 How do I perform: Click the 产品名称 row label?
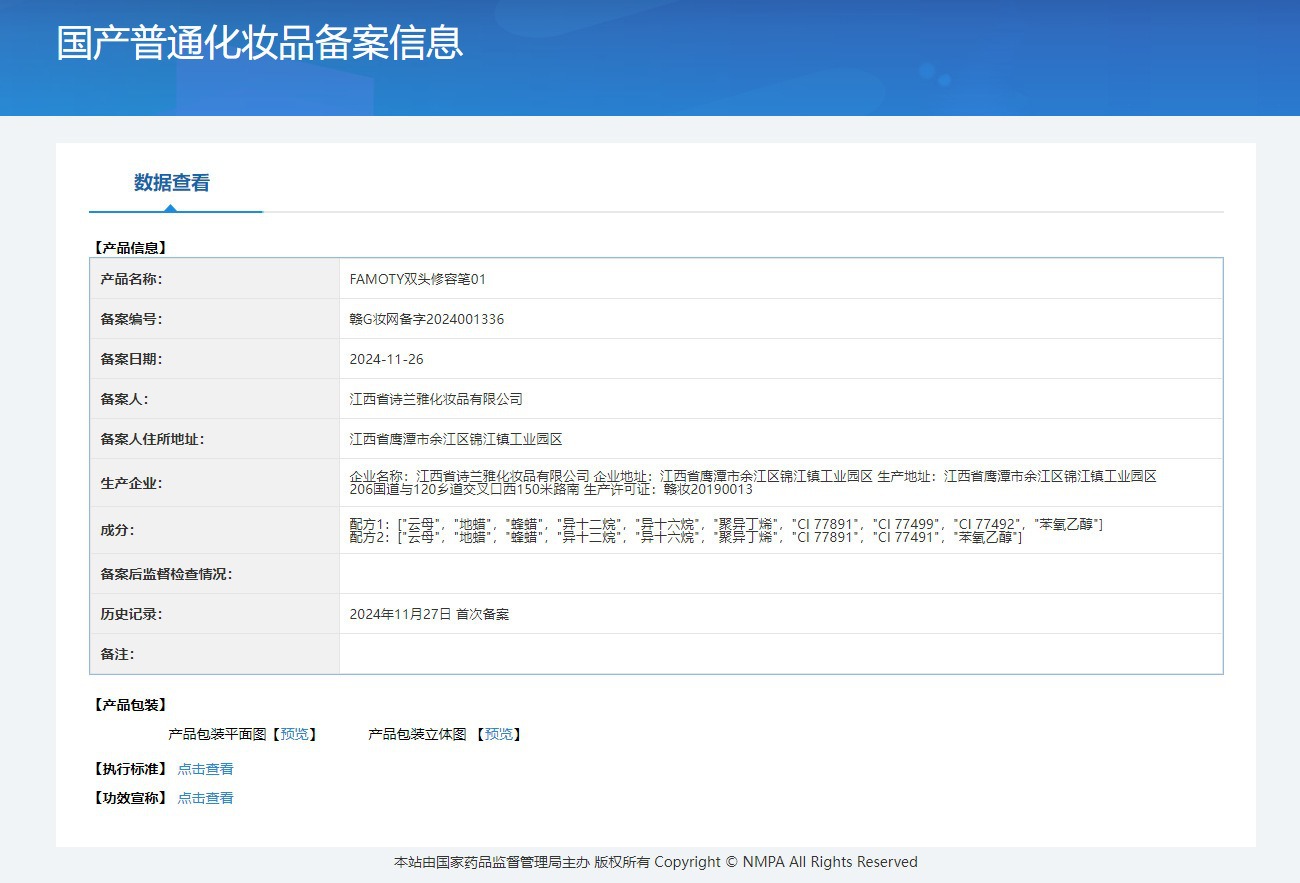pos(131,279)
